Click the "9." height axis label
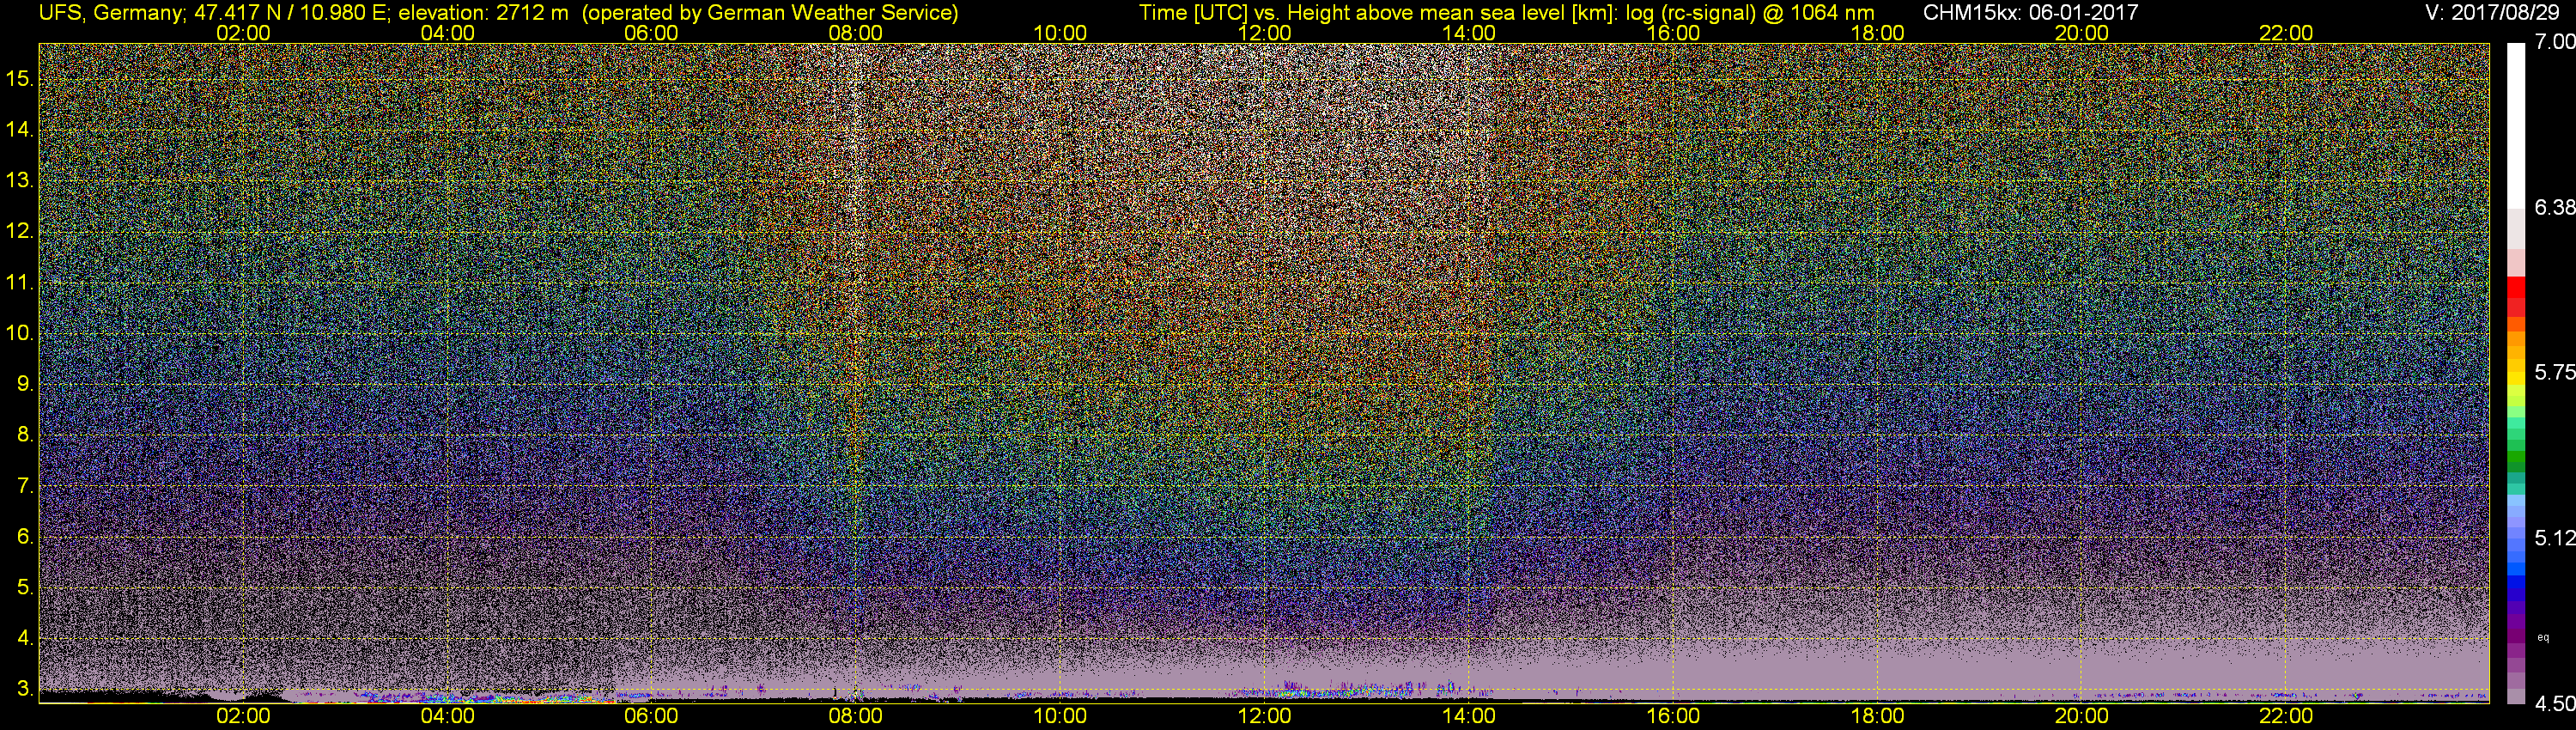 point(24,384)
